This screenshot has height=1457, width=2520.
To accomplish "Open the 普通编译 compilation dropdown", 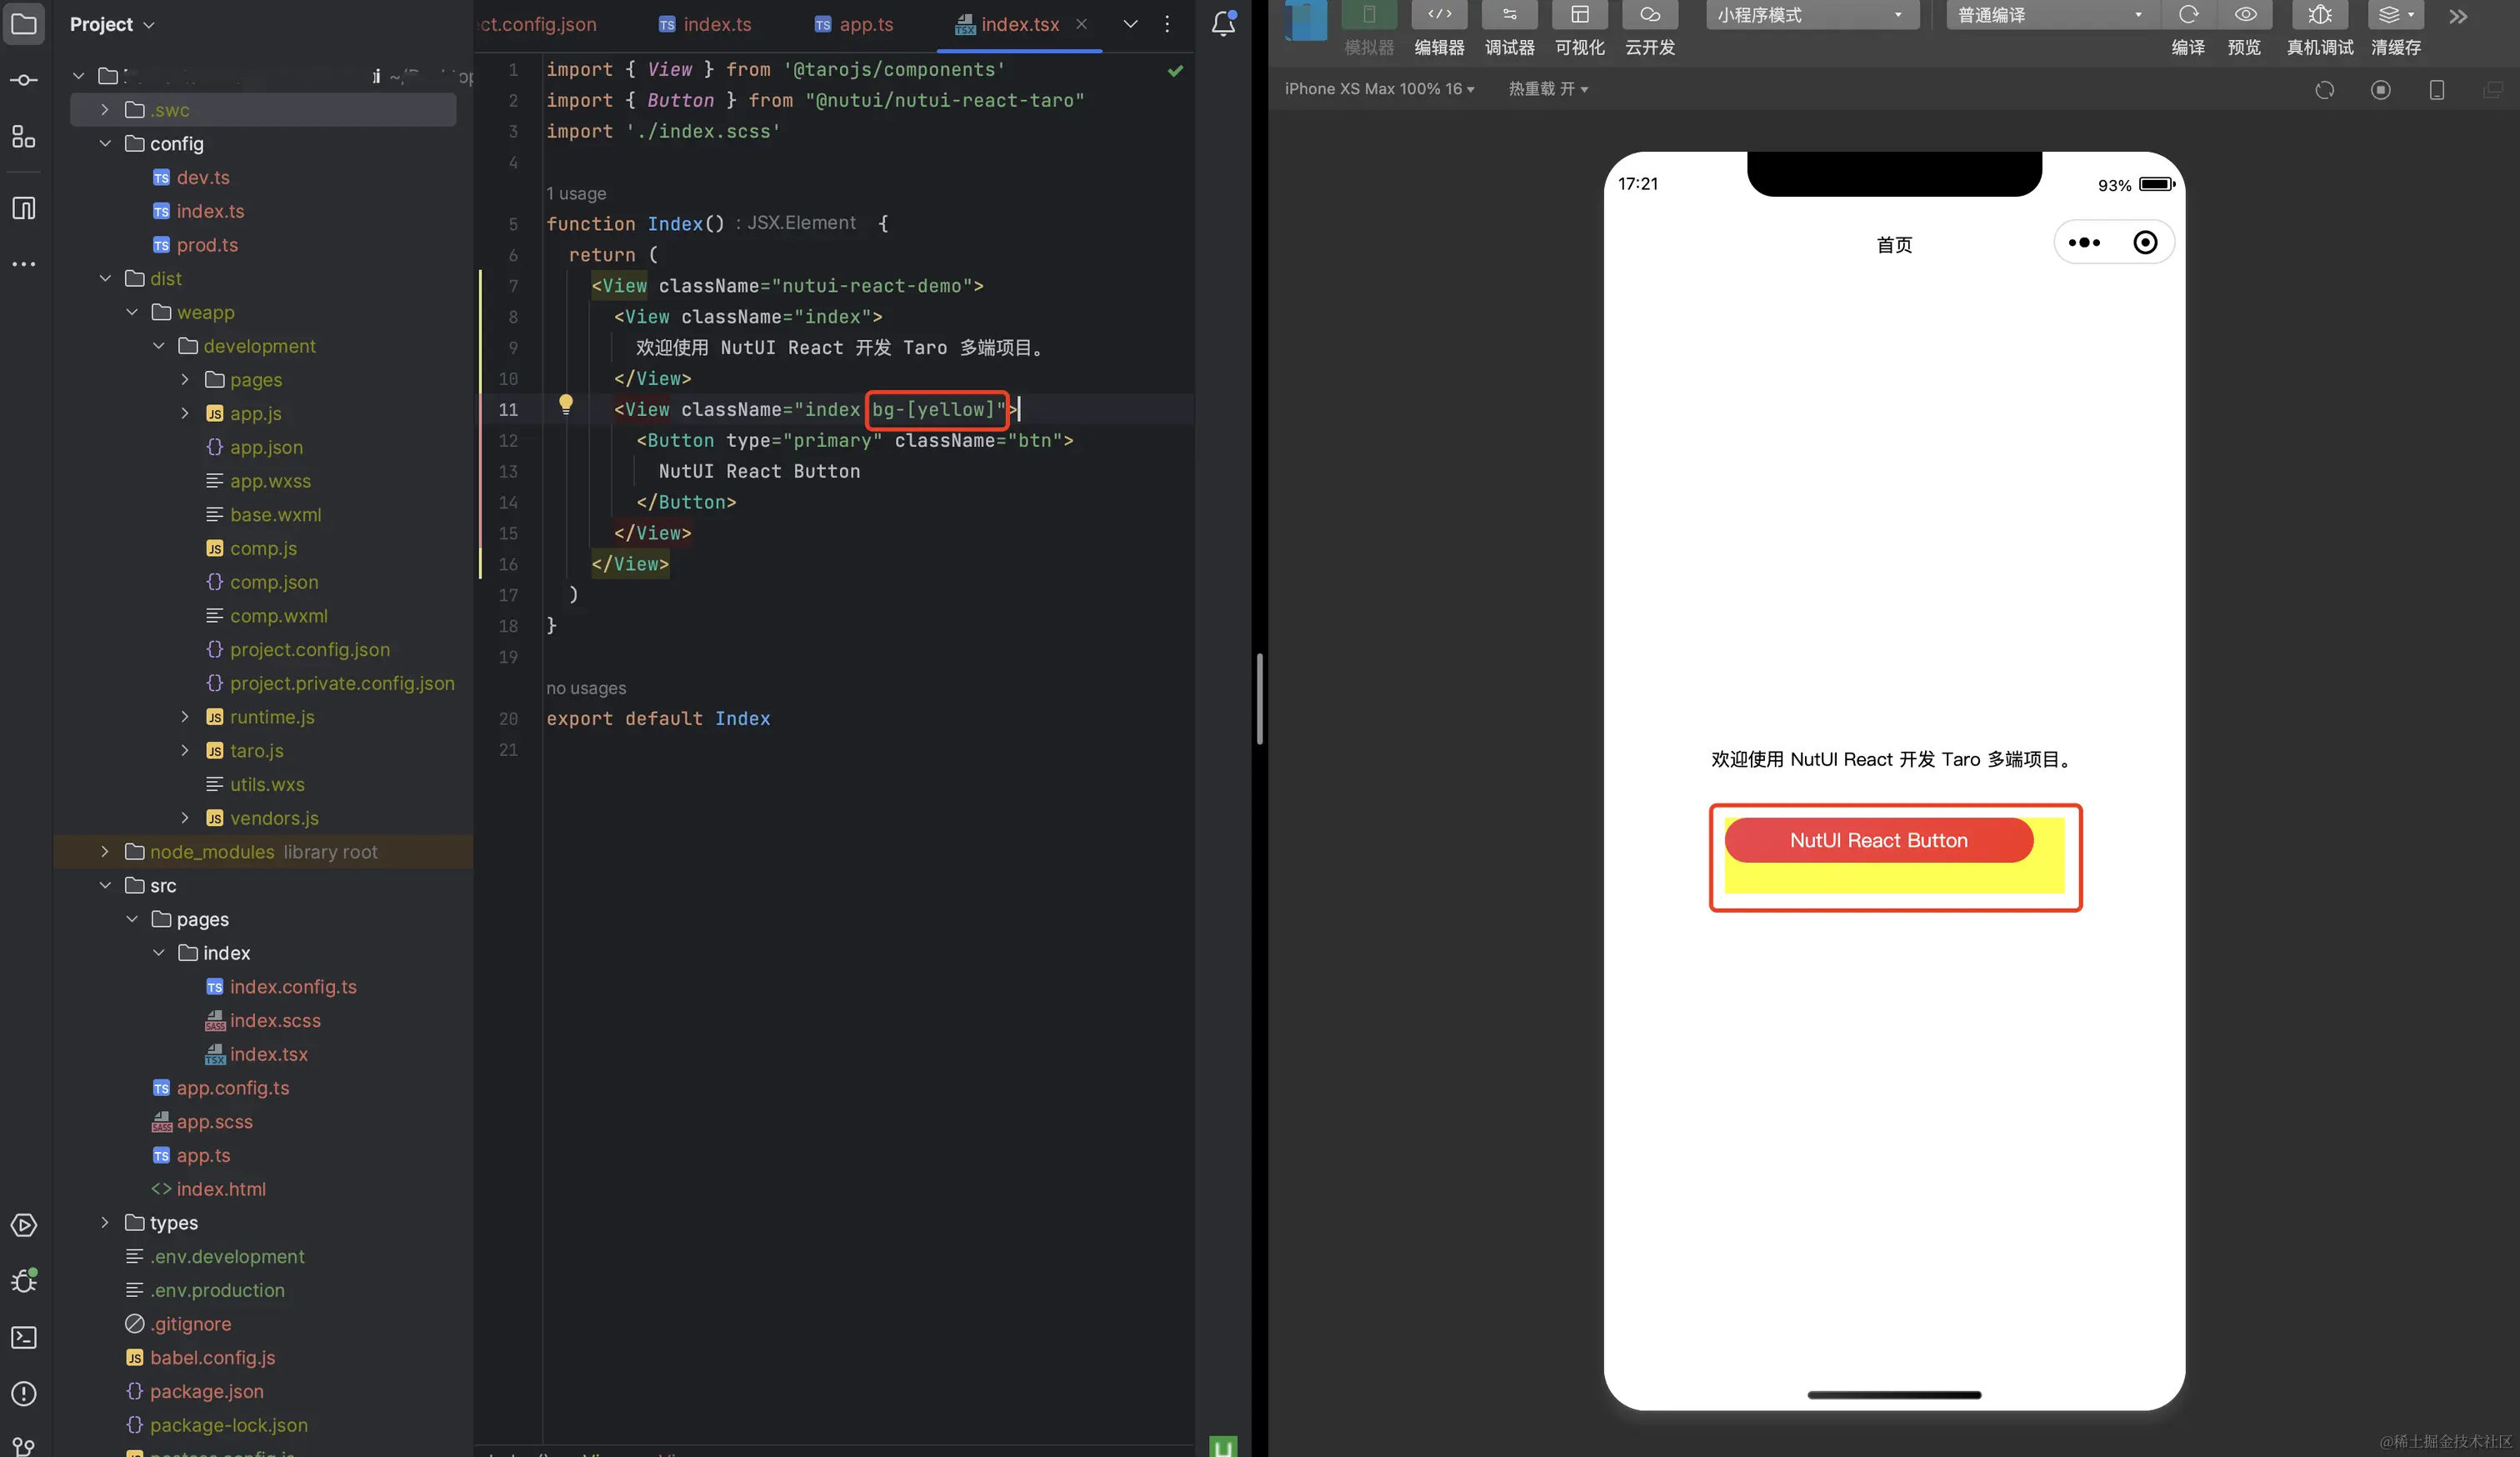I will click(x=2050, y=15).
